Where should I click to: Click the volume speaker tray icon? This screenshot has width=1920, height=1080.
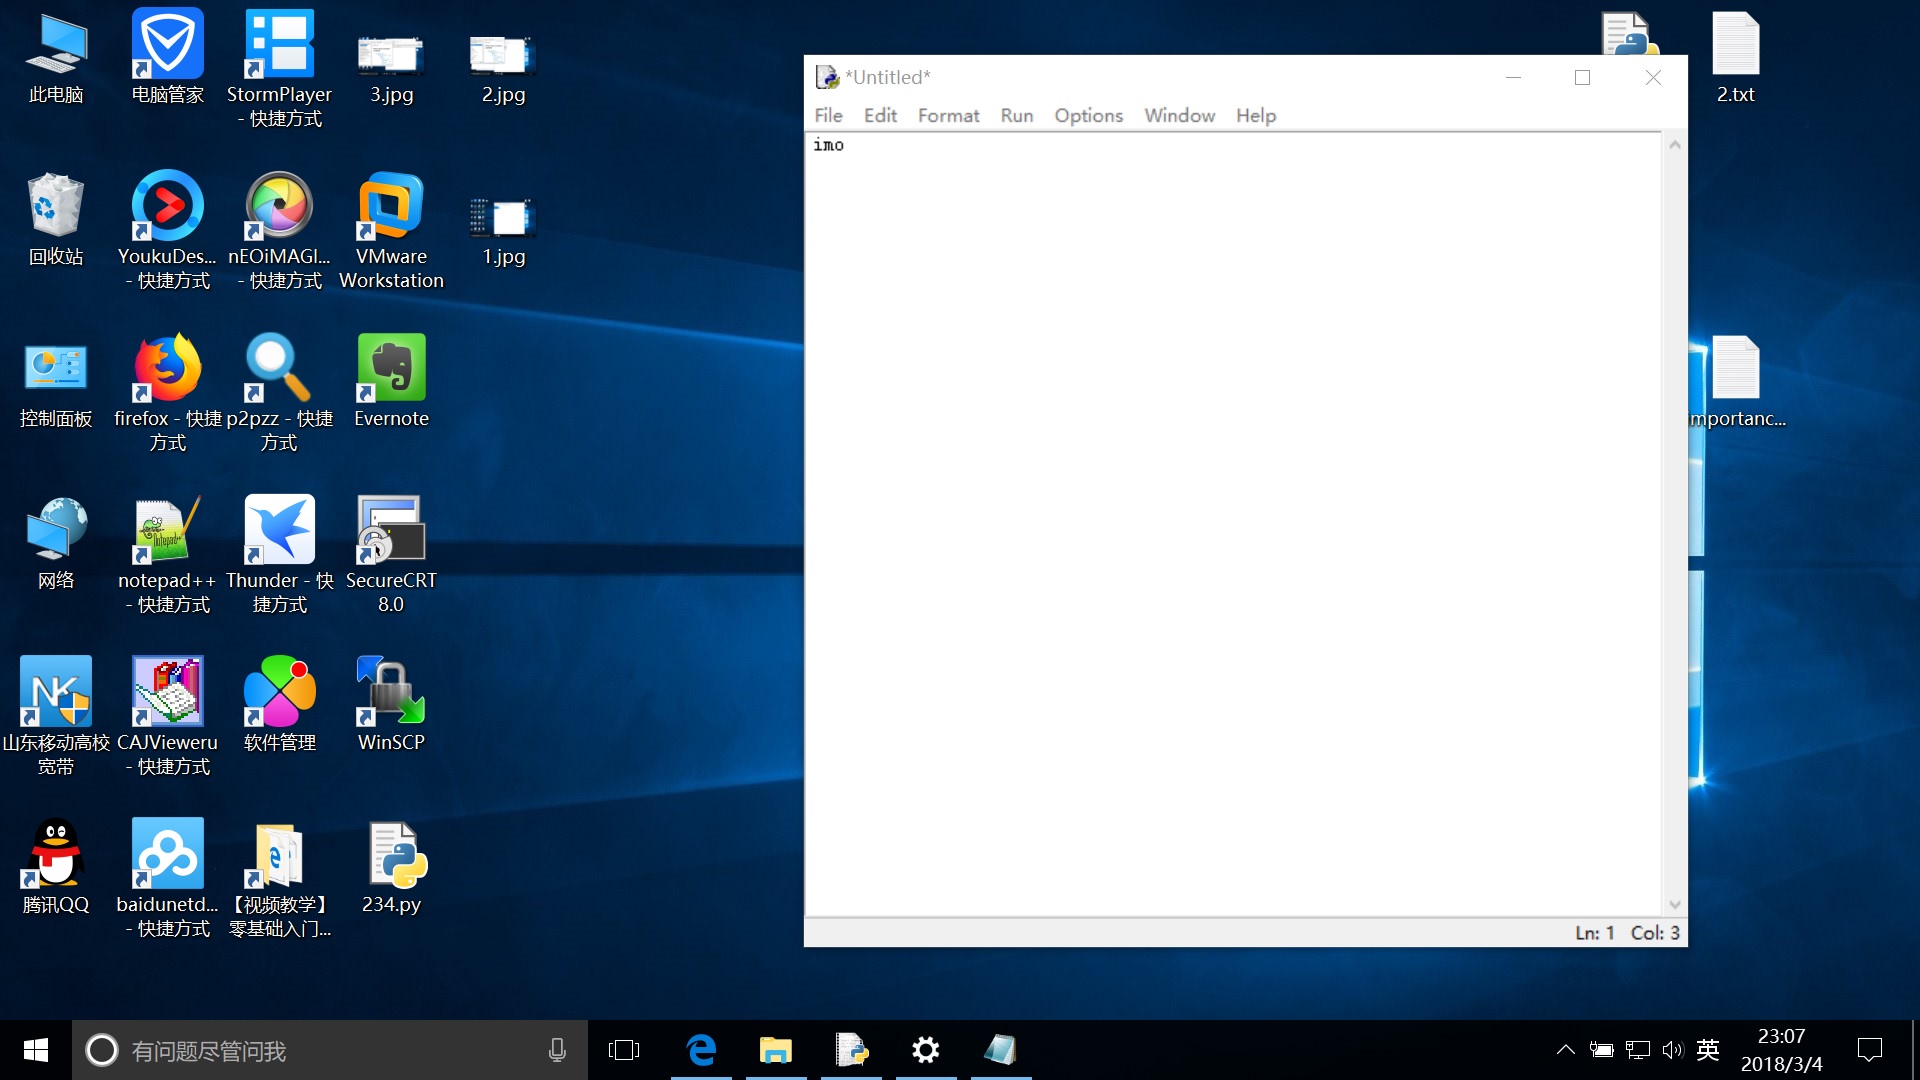click(1673, 1050)
